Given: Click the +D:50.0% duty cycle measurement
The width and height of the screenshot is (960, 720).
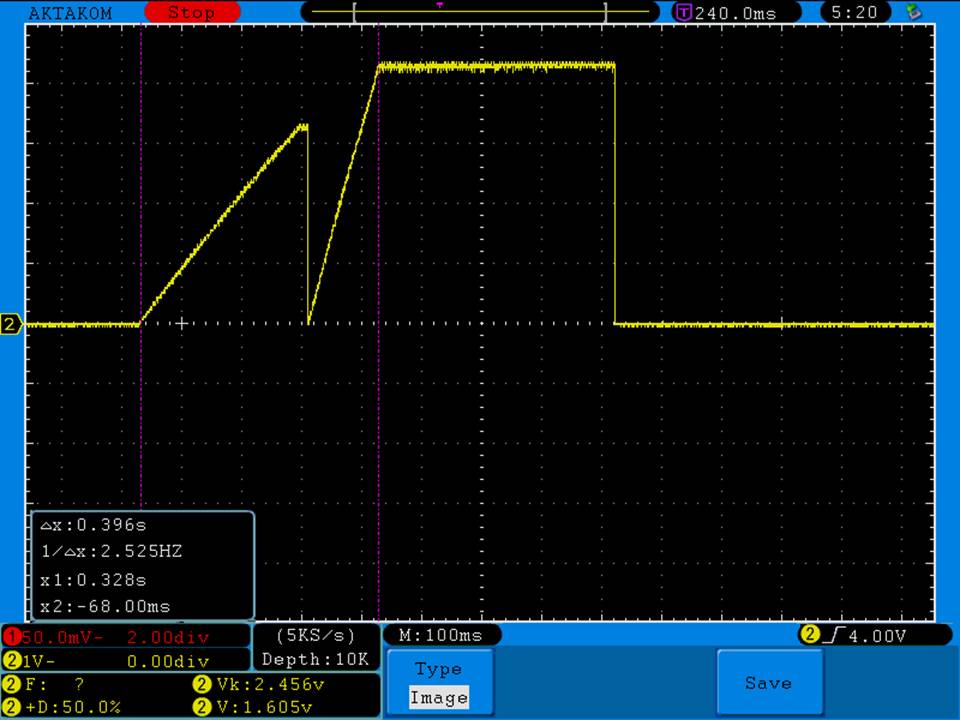Looking at the screenshot, I should pyautogui.click(x=70, y=707).
